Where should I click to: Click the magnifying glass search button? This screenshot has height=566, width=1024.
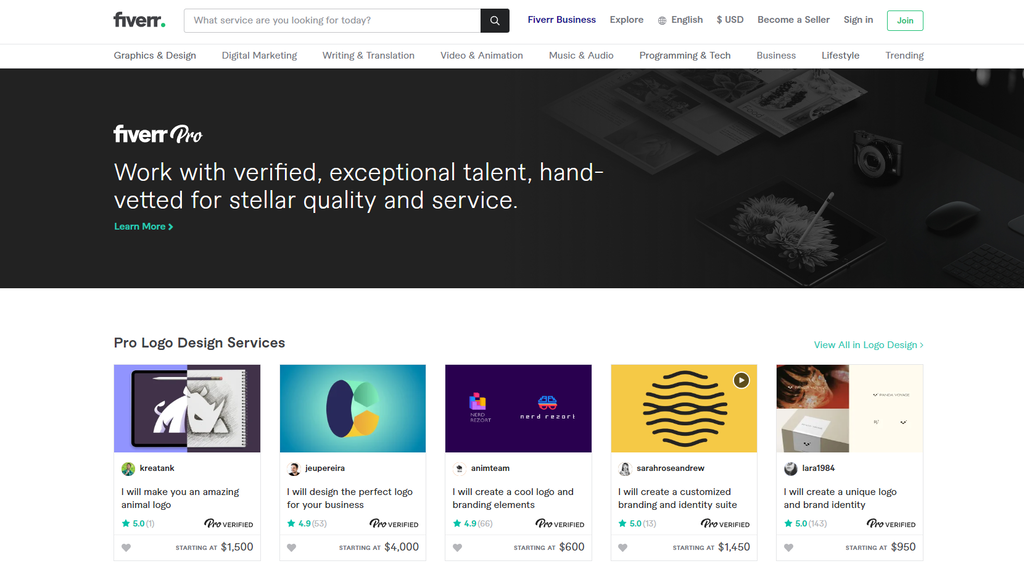pyautogui.click(x=494, y=20)
